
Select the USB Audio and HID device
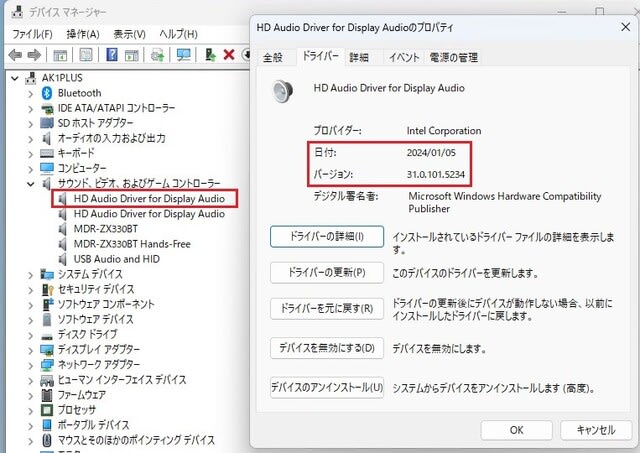tap(116, 259)
